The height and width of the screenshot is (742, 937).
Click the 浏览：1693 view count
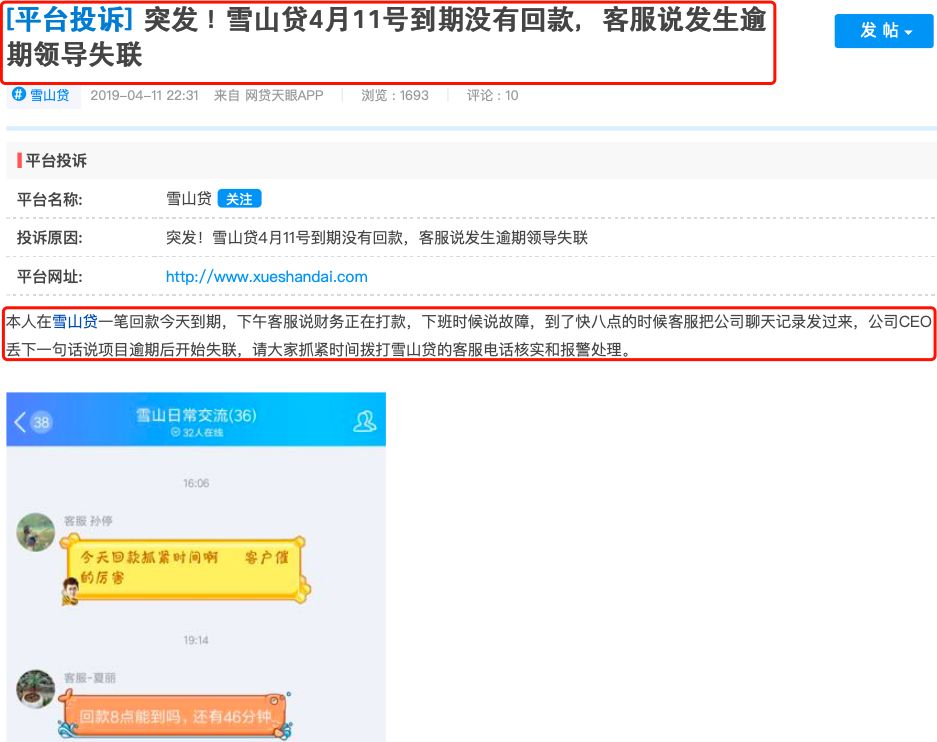[395, 96]
